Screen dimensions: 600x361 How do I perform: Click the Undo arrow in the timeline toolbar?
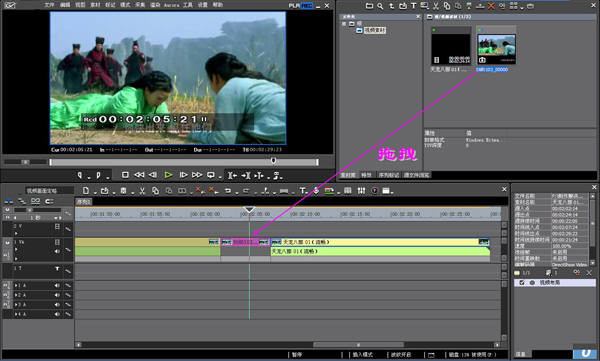point(228,191)
